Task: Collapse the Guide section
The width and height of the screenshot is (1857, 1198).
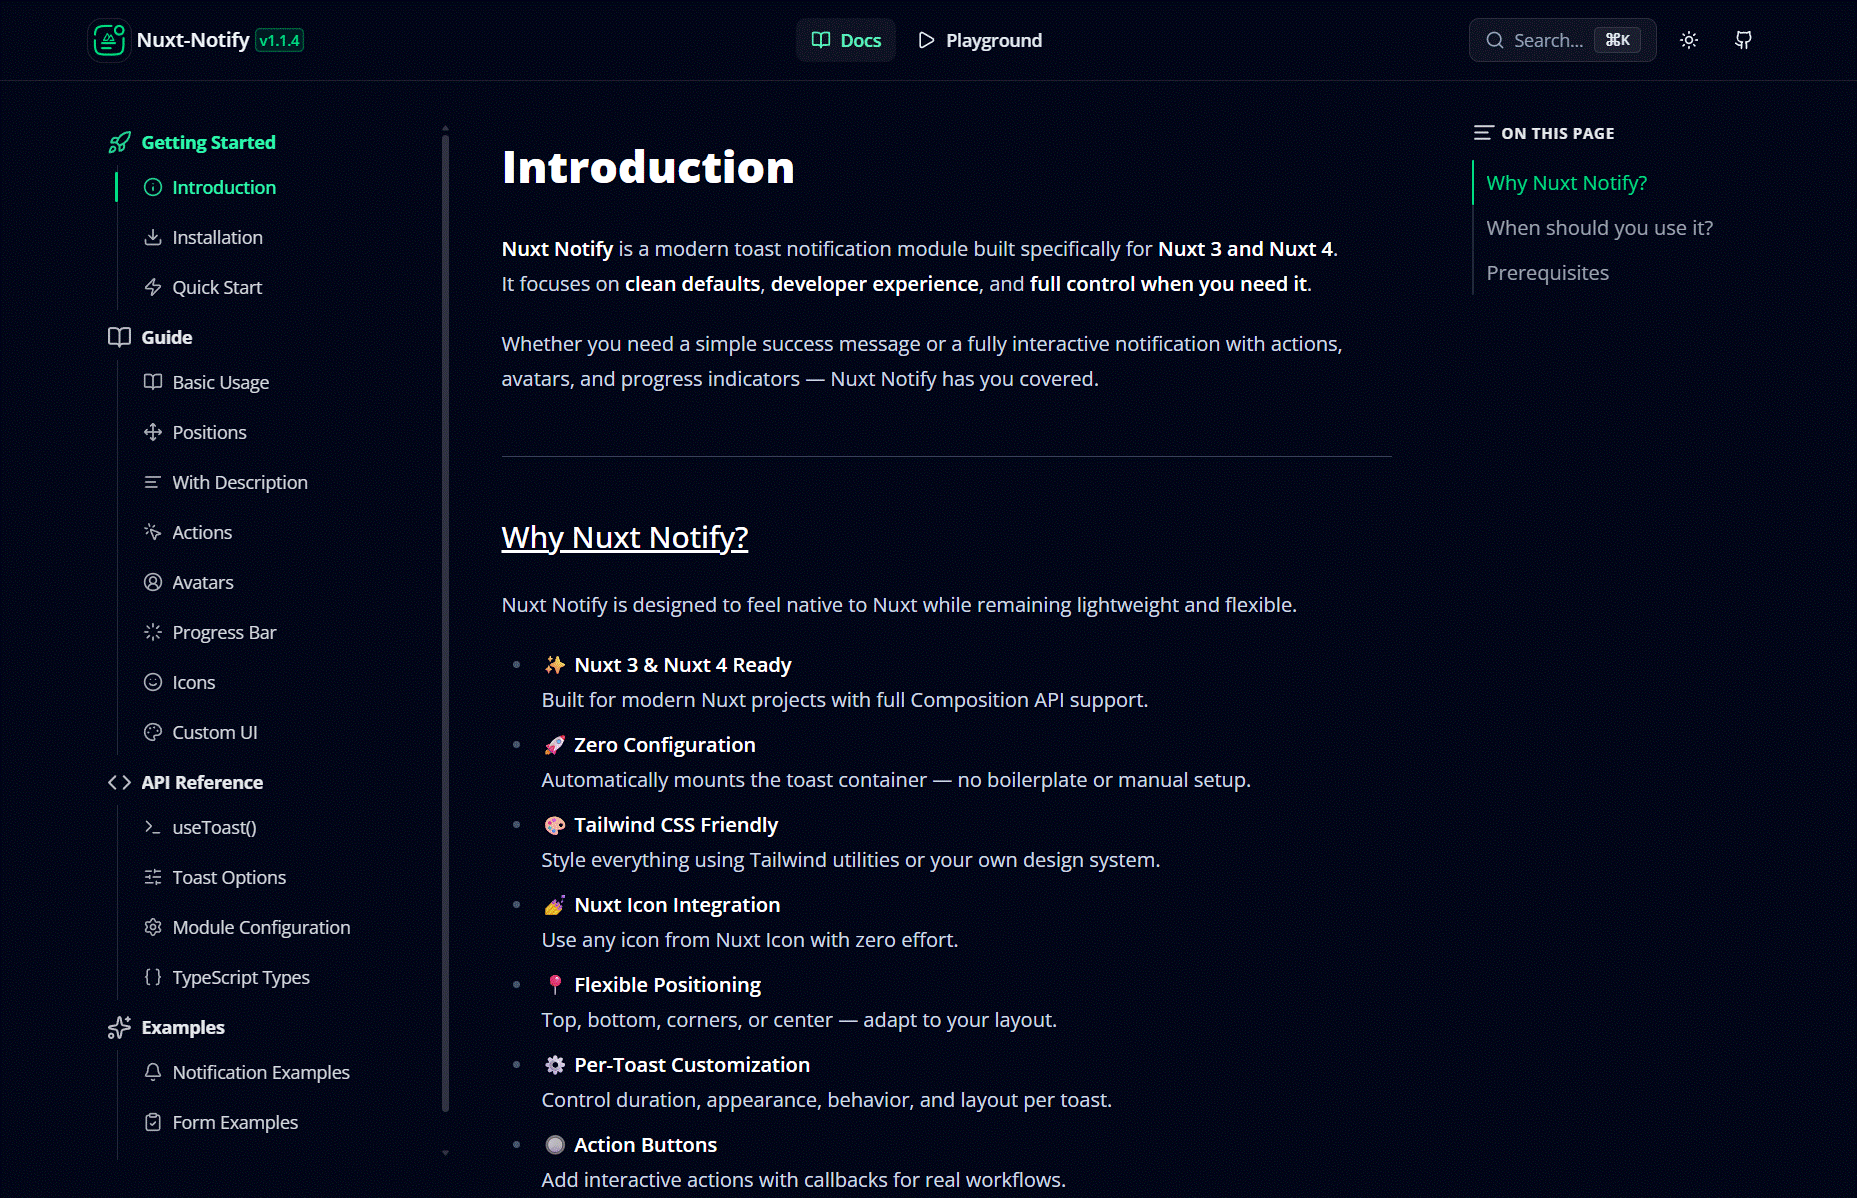Action: 165,337
